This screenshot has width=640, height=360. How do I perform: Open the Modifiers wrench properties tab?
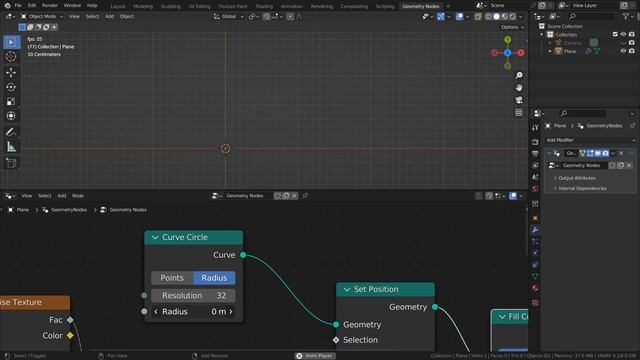point(535,230)
